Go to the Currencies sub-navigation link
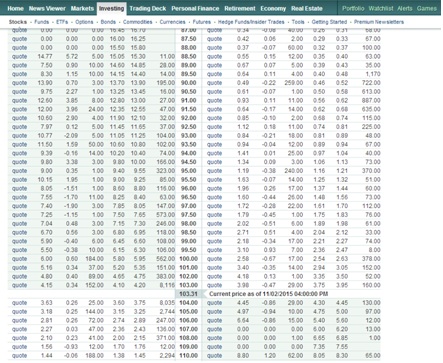This screenshot has height=363, width=443. pyautogui.click(x=172, y=22)
